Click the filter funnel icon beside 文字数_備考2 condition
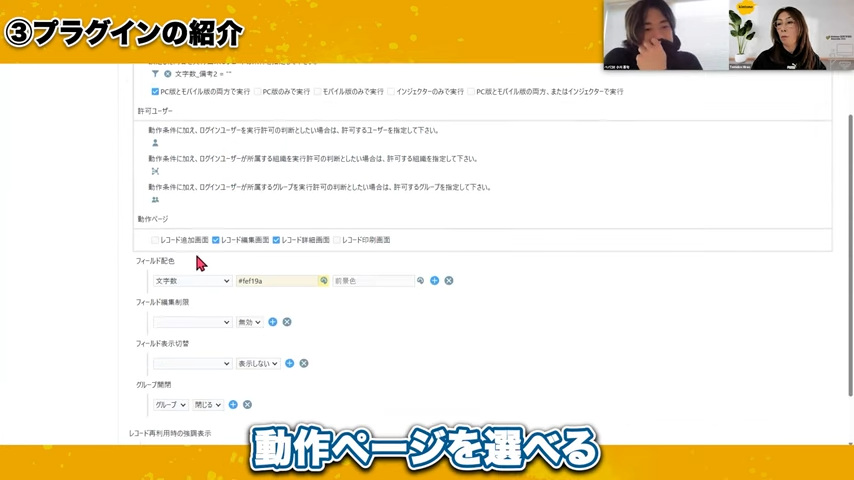Viewport: 854px width, 480px height. pos(155,74)
